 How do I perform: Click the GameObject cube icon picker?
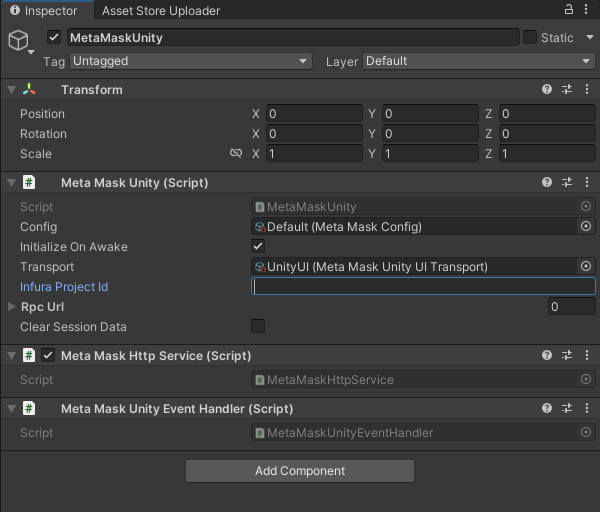pos(20,41)
